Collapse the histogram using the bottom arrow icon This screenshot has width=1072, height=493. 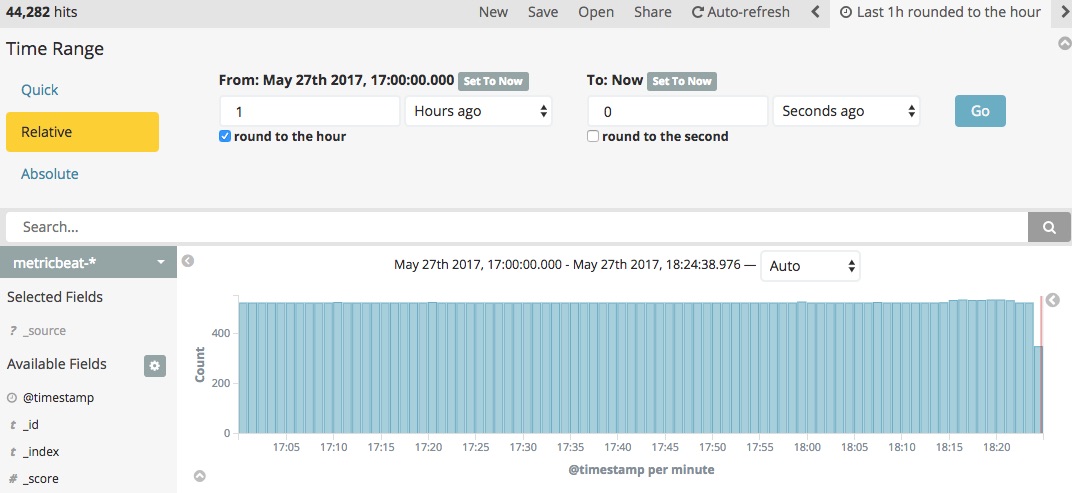click(x=200, y=476)
